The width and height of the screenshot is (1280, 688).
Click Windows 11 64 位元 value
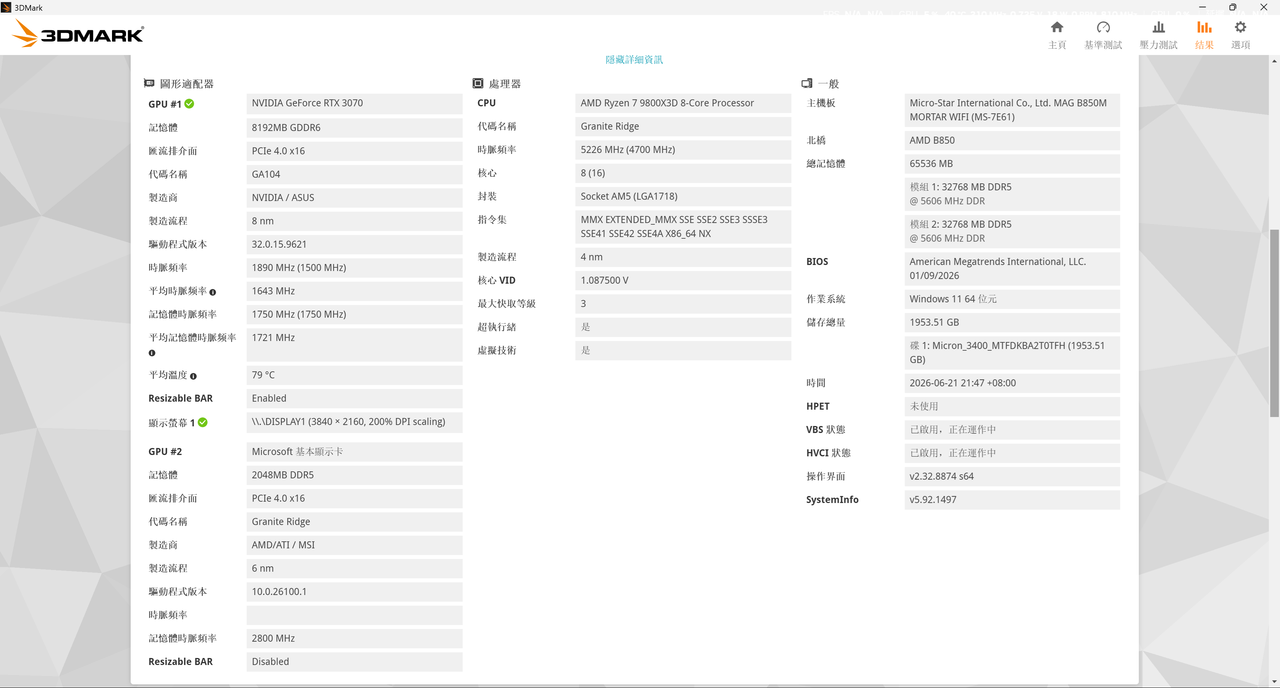(x=1012, y=299)
